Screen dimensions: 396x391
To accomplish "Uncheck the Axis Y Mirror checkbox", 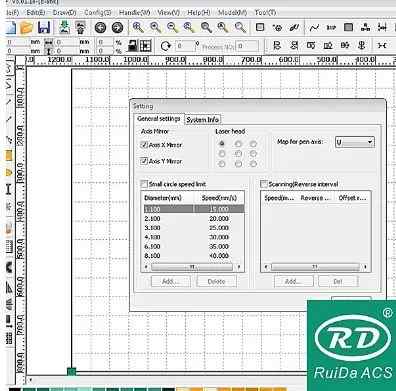I will click(144, 161).
